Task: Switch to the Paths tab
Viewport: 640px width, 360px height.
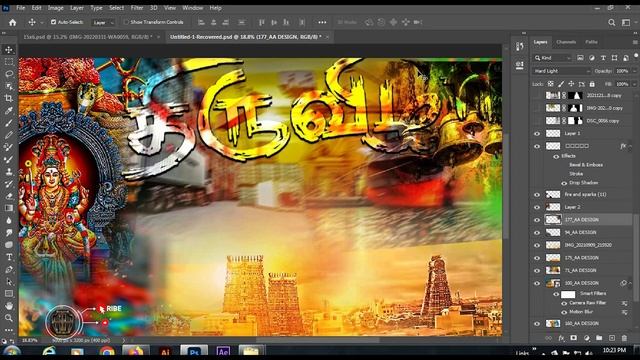Action: (591, 42)
